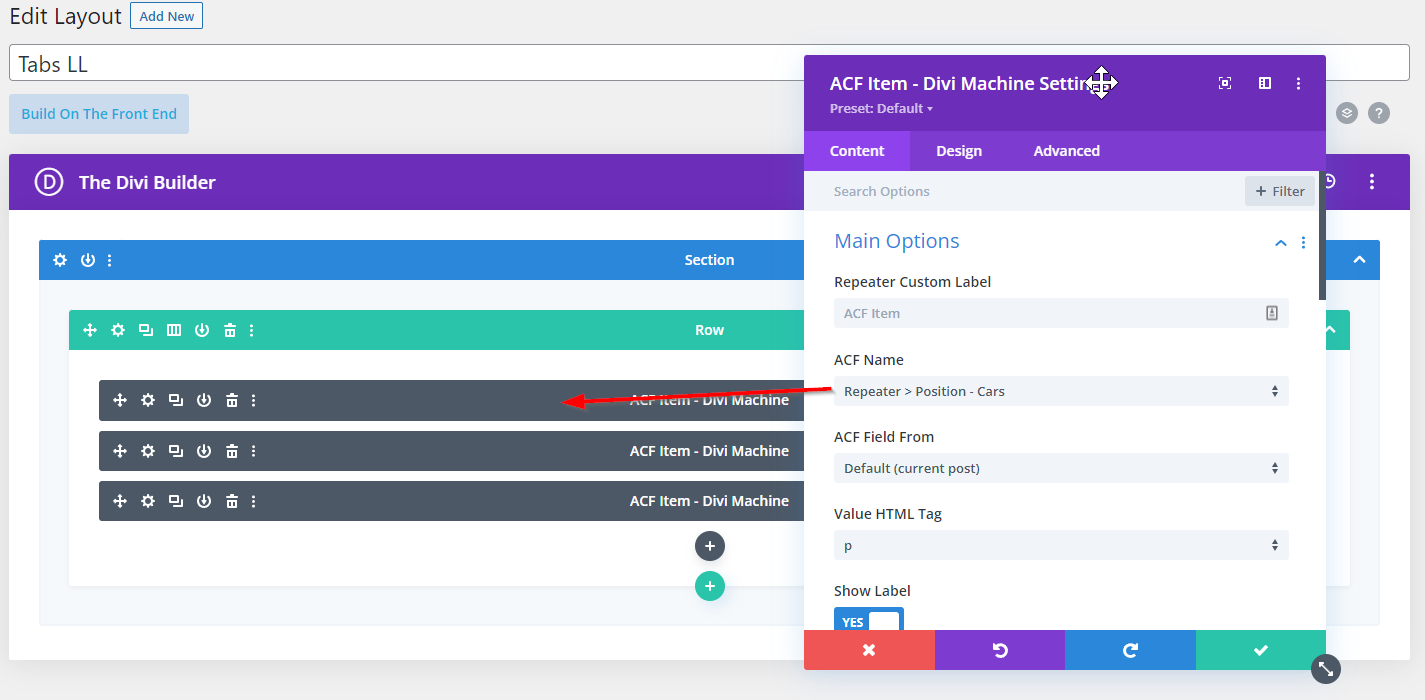Switch to the Design tab
The height and width of the screenshot is (700, 1425).
pyautogui.click(x=958, y=151)
